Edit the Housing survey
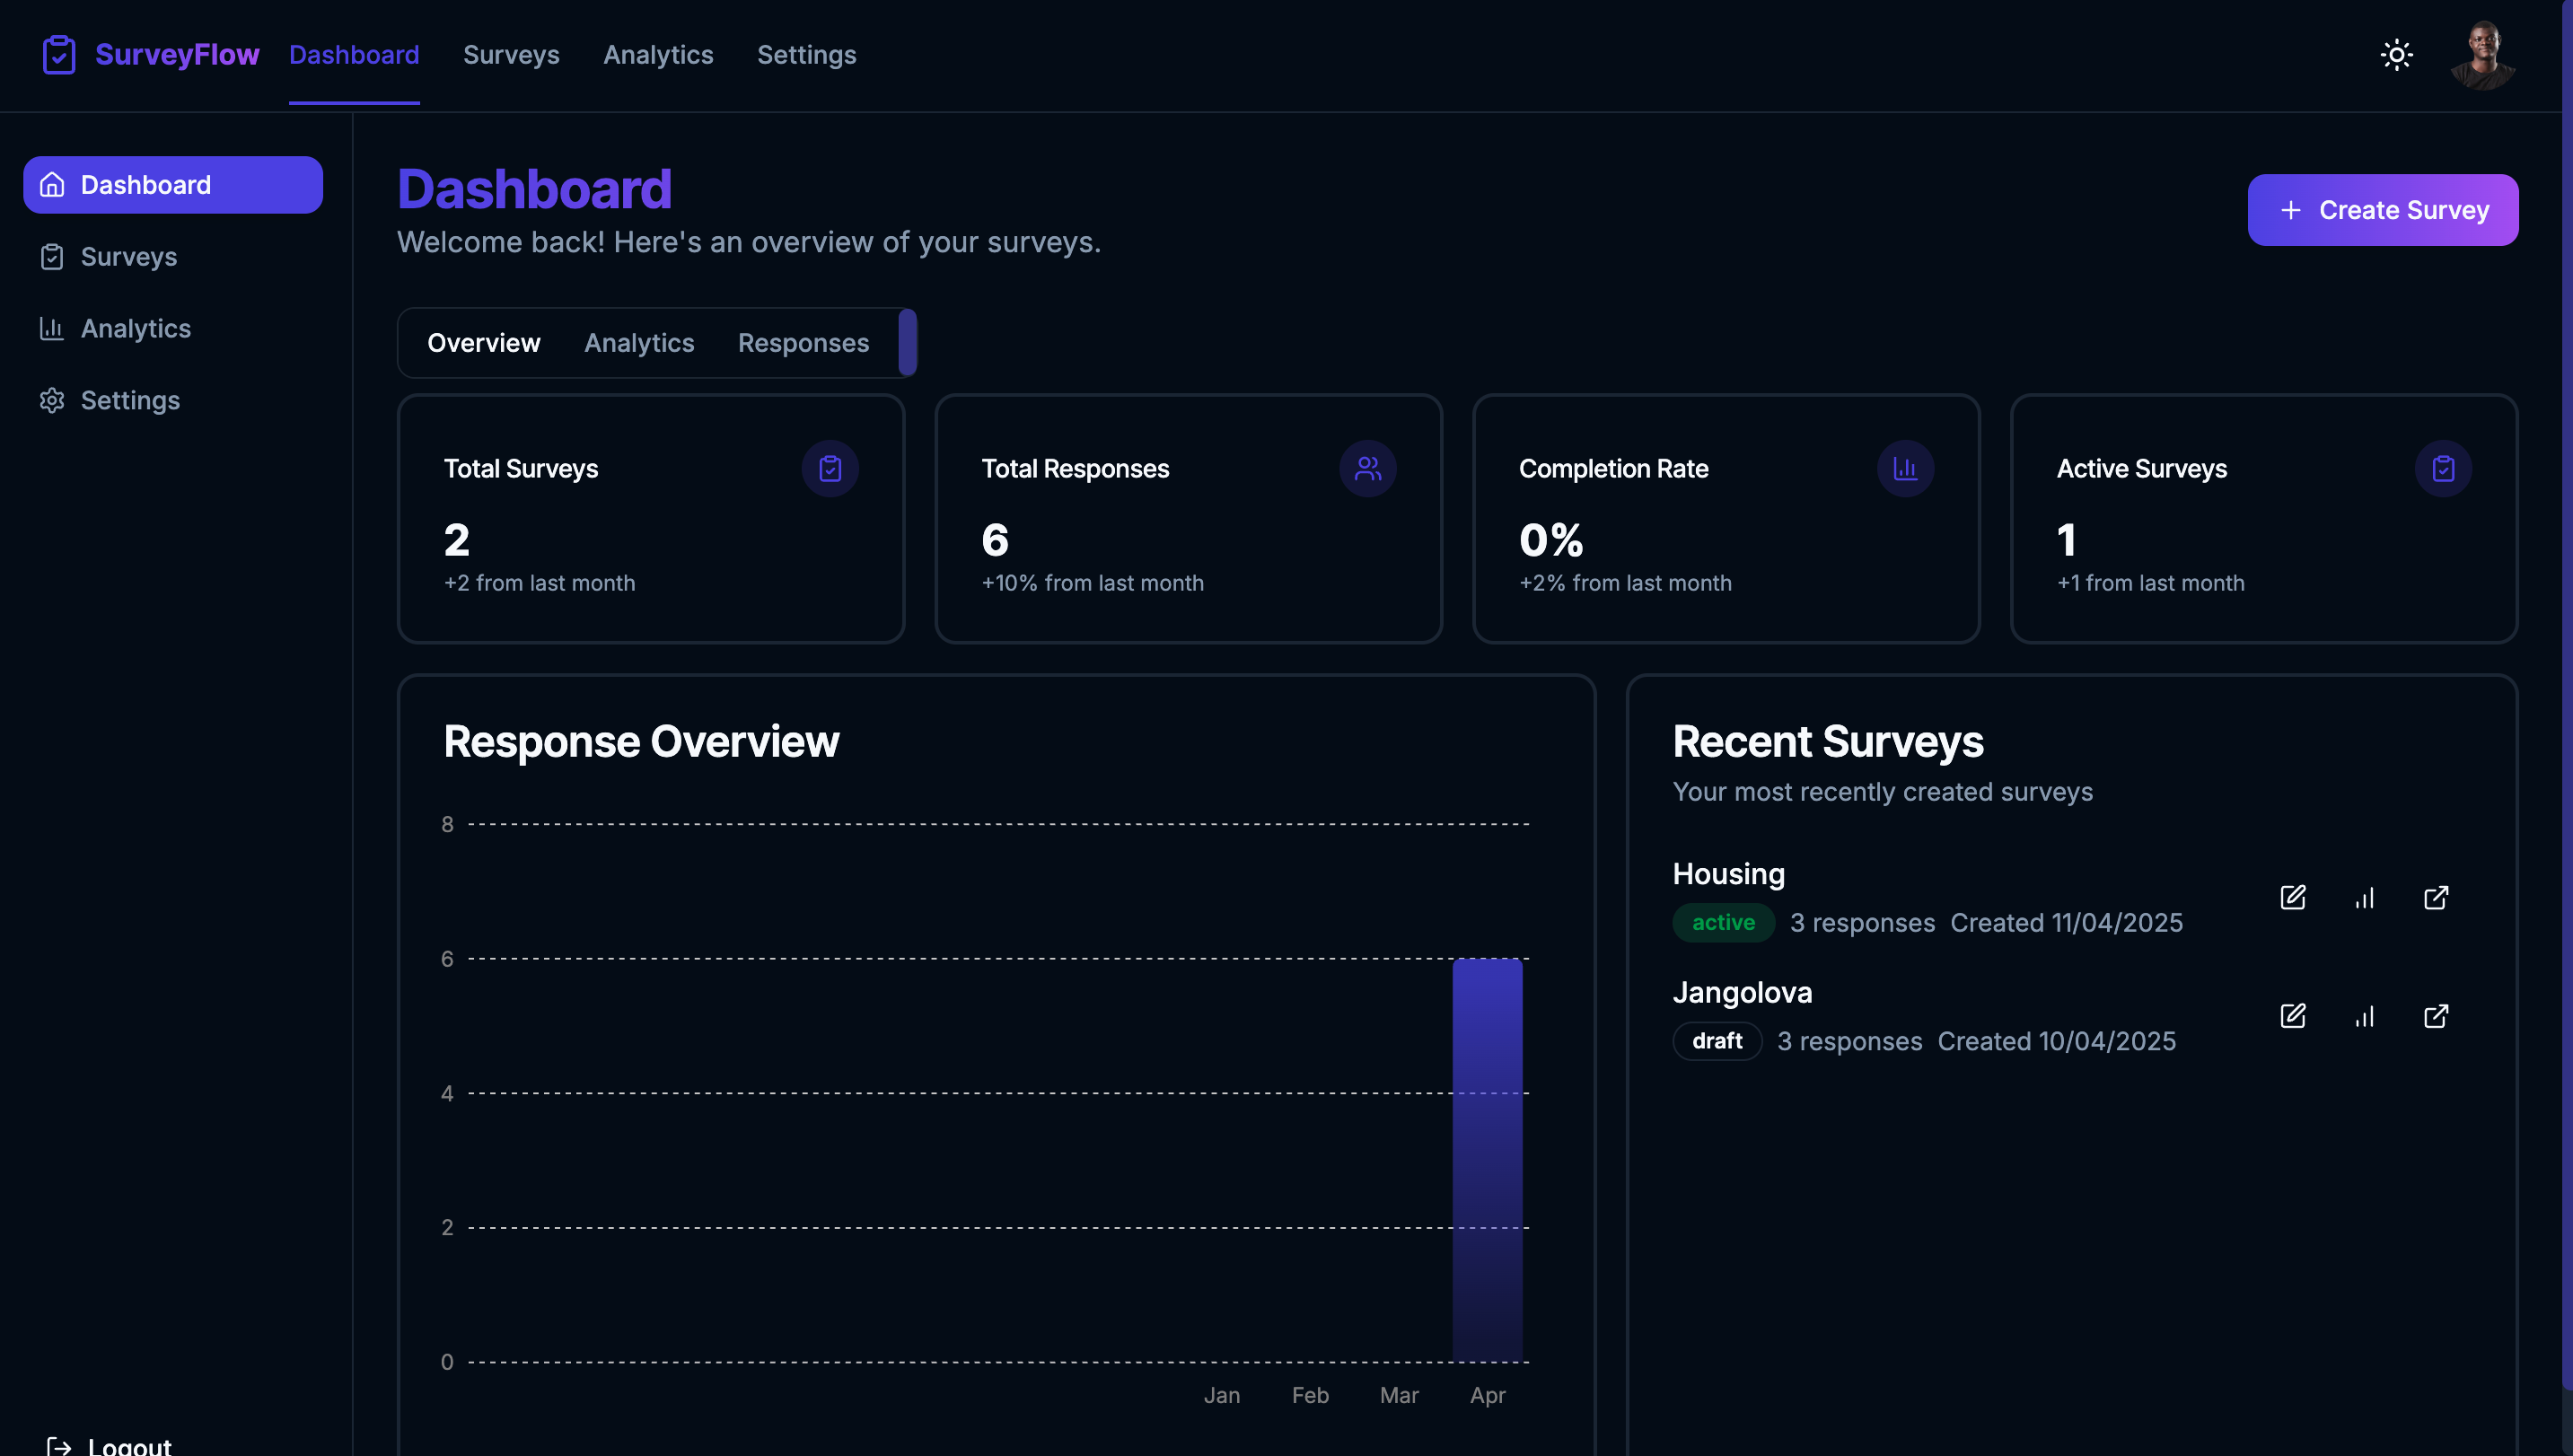Screen dimensions: 2573x1456 (2293, 897)
